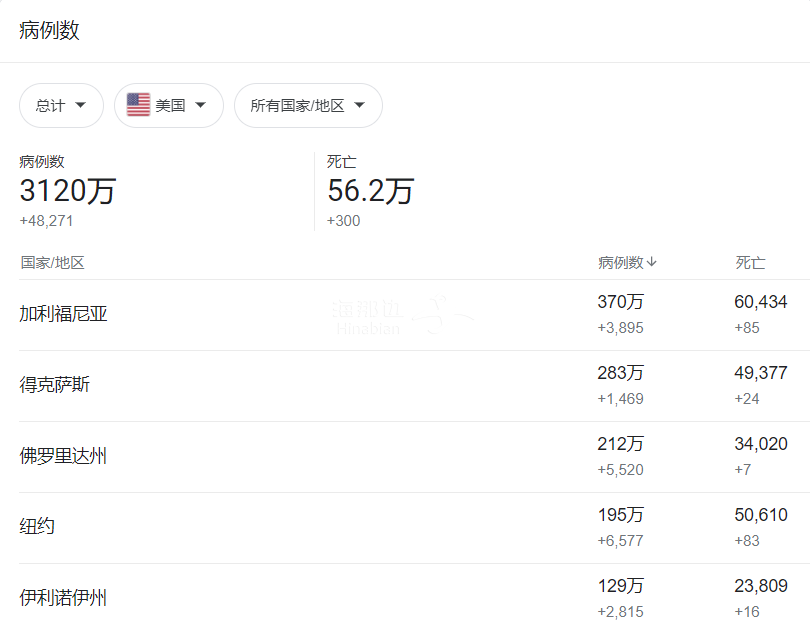Screen dimensions: 810x630
Task: Click the 纽约 region name
Action: coord(37,526)
